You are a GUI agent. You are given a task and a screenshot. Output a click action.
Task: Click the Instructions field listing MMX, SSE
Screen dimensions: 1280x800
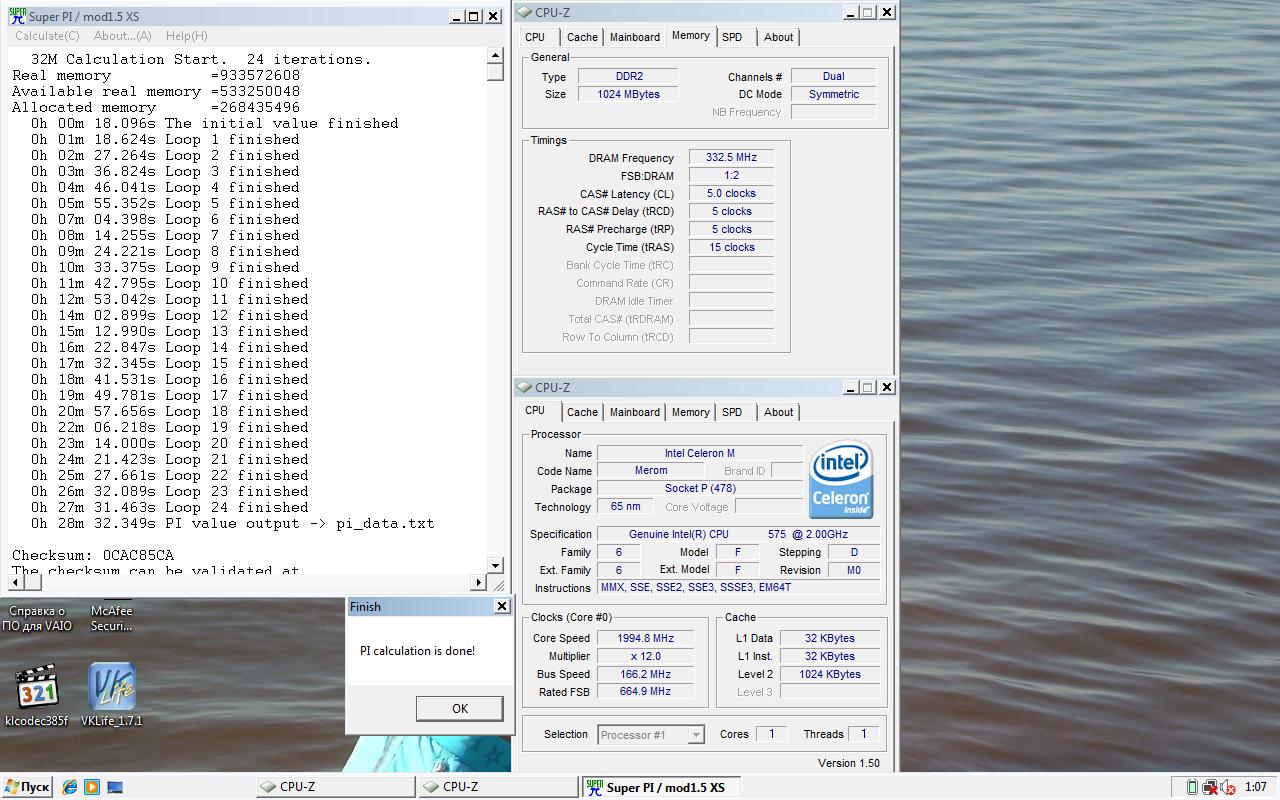click(738, 588)
